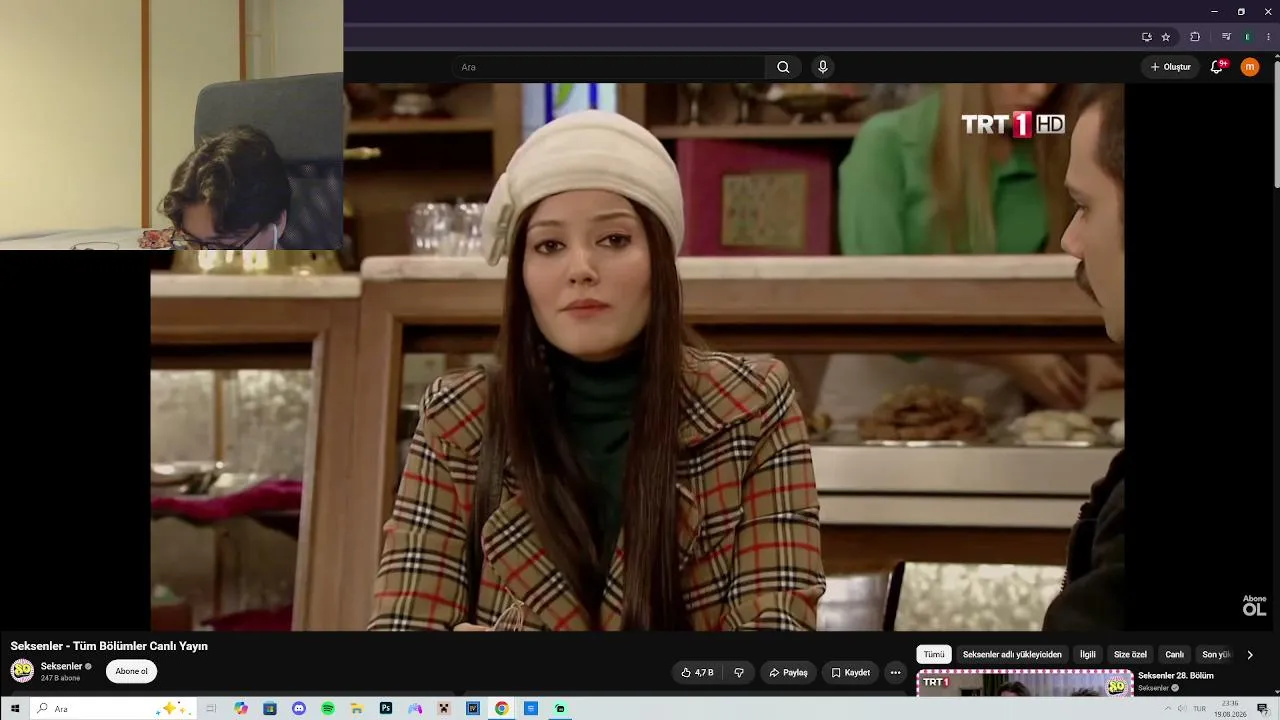Viewport: 1280px width, 720px height.
Task: Dislike the video with thumbs-down
Action: coord(739,673)
